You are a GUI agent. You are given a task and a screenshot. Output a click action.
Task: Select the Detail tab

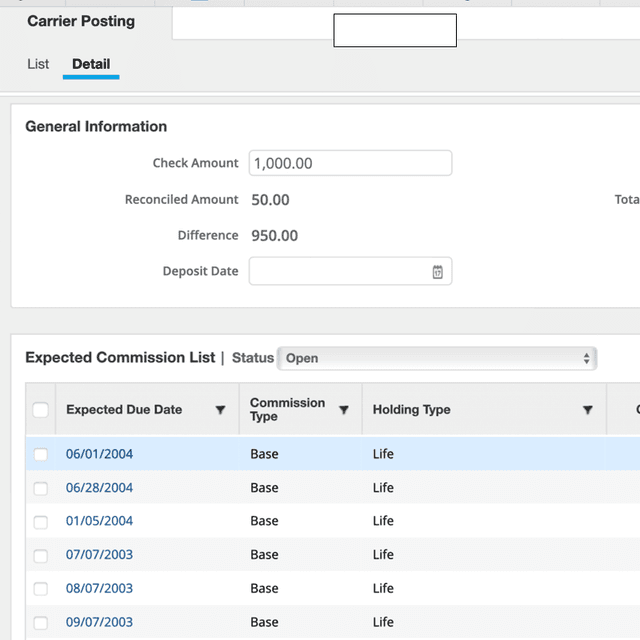pyautogui.click(x=91, y=64)
